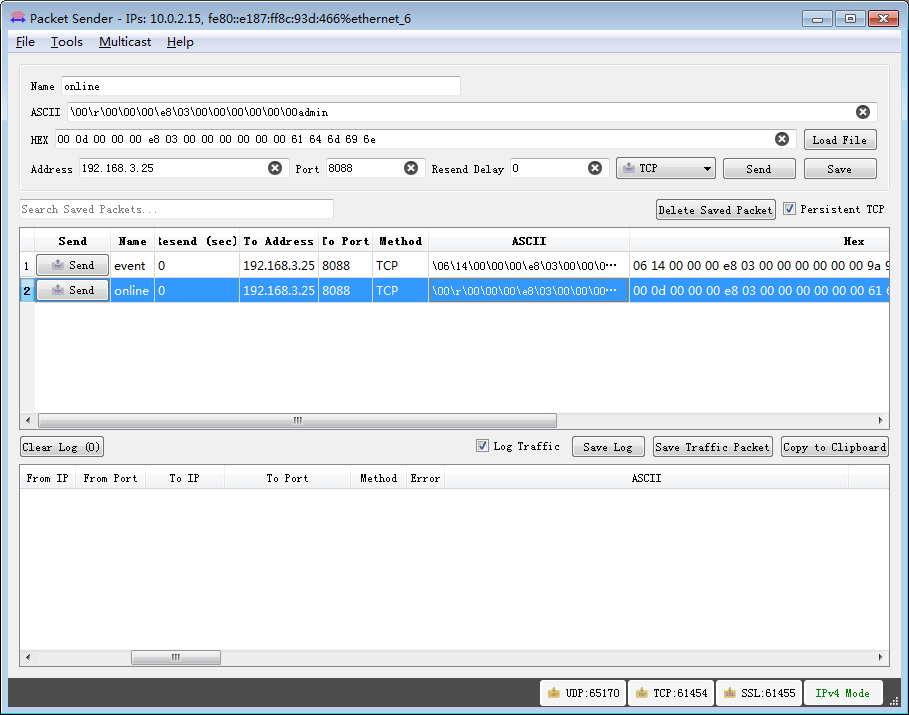The width and height of the screenshot is (909, 715).
Task: Click the saved packets horizontal scrollbar
Action: click(296, 421)
